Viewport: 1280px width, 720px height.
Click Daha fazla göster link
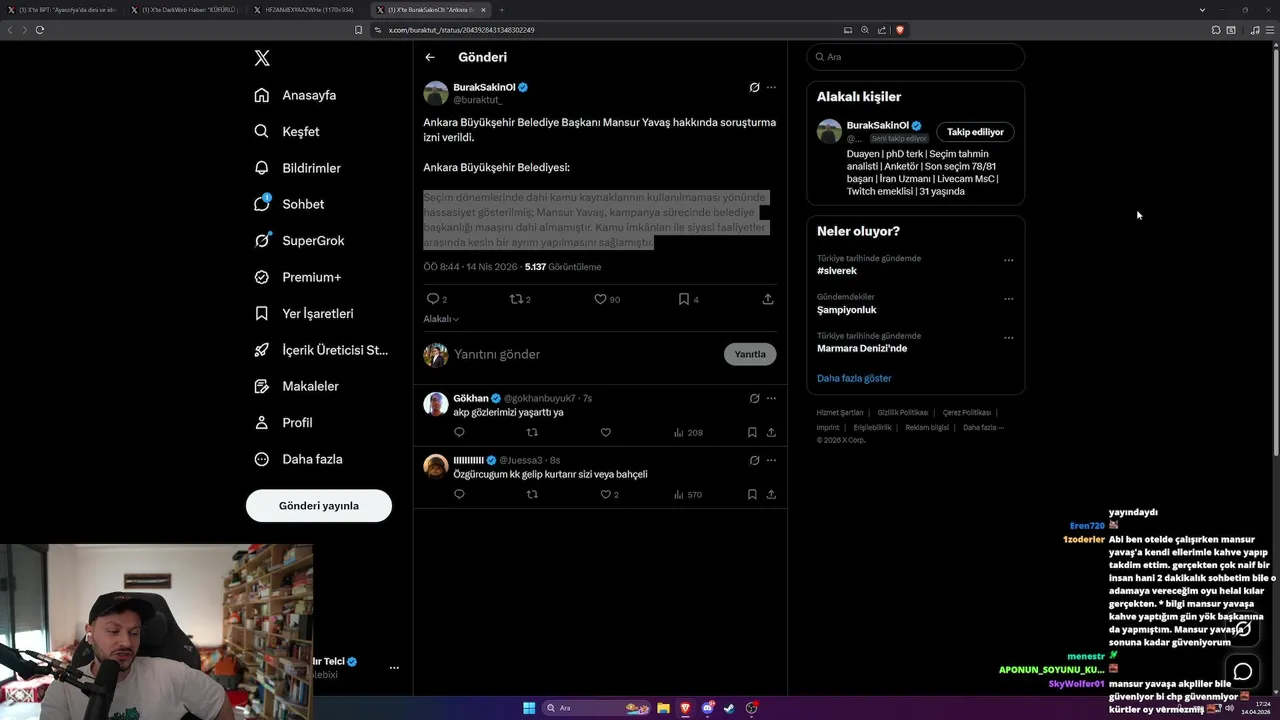[x=854, y=378]
